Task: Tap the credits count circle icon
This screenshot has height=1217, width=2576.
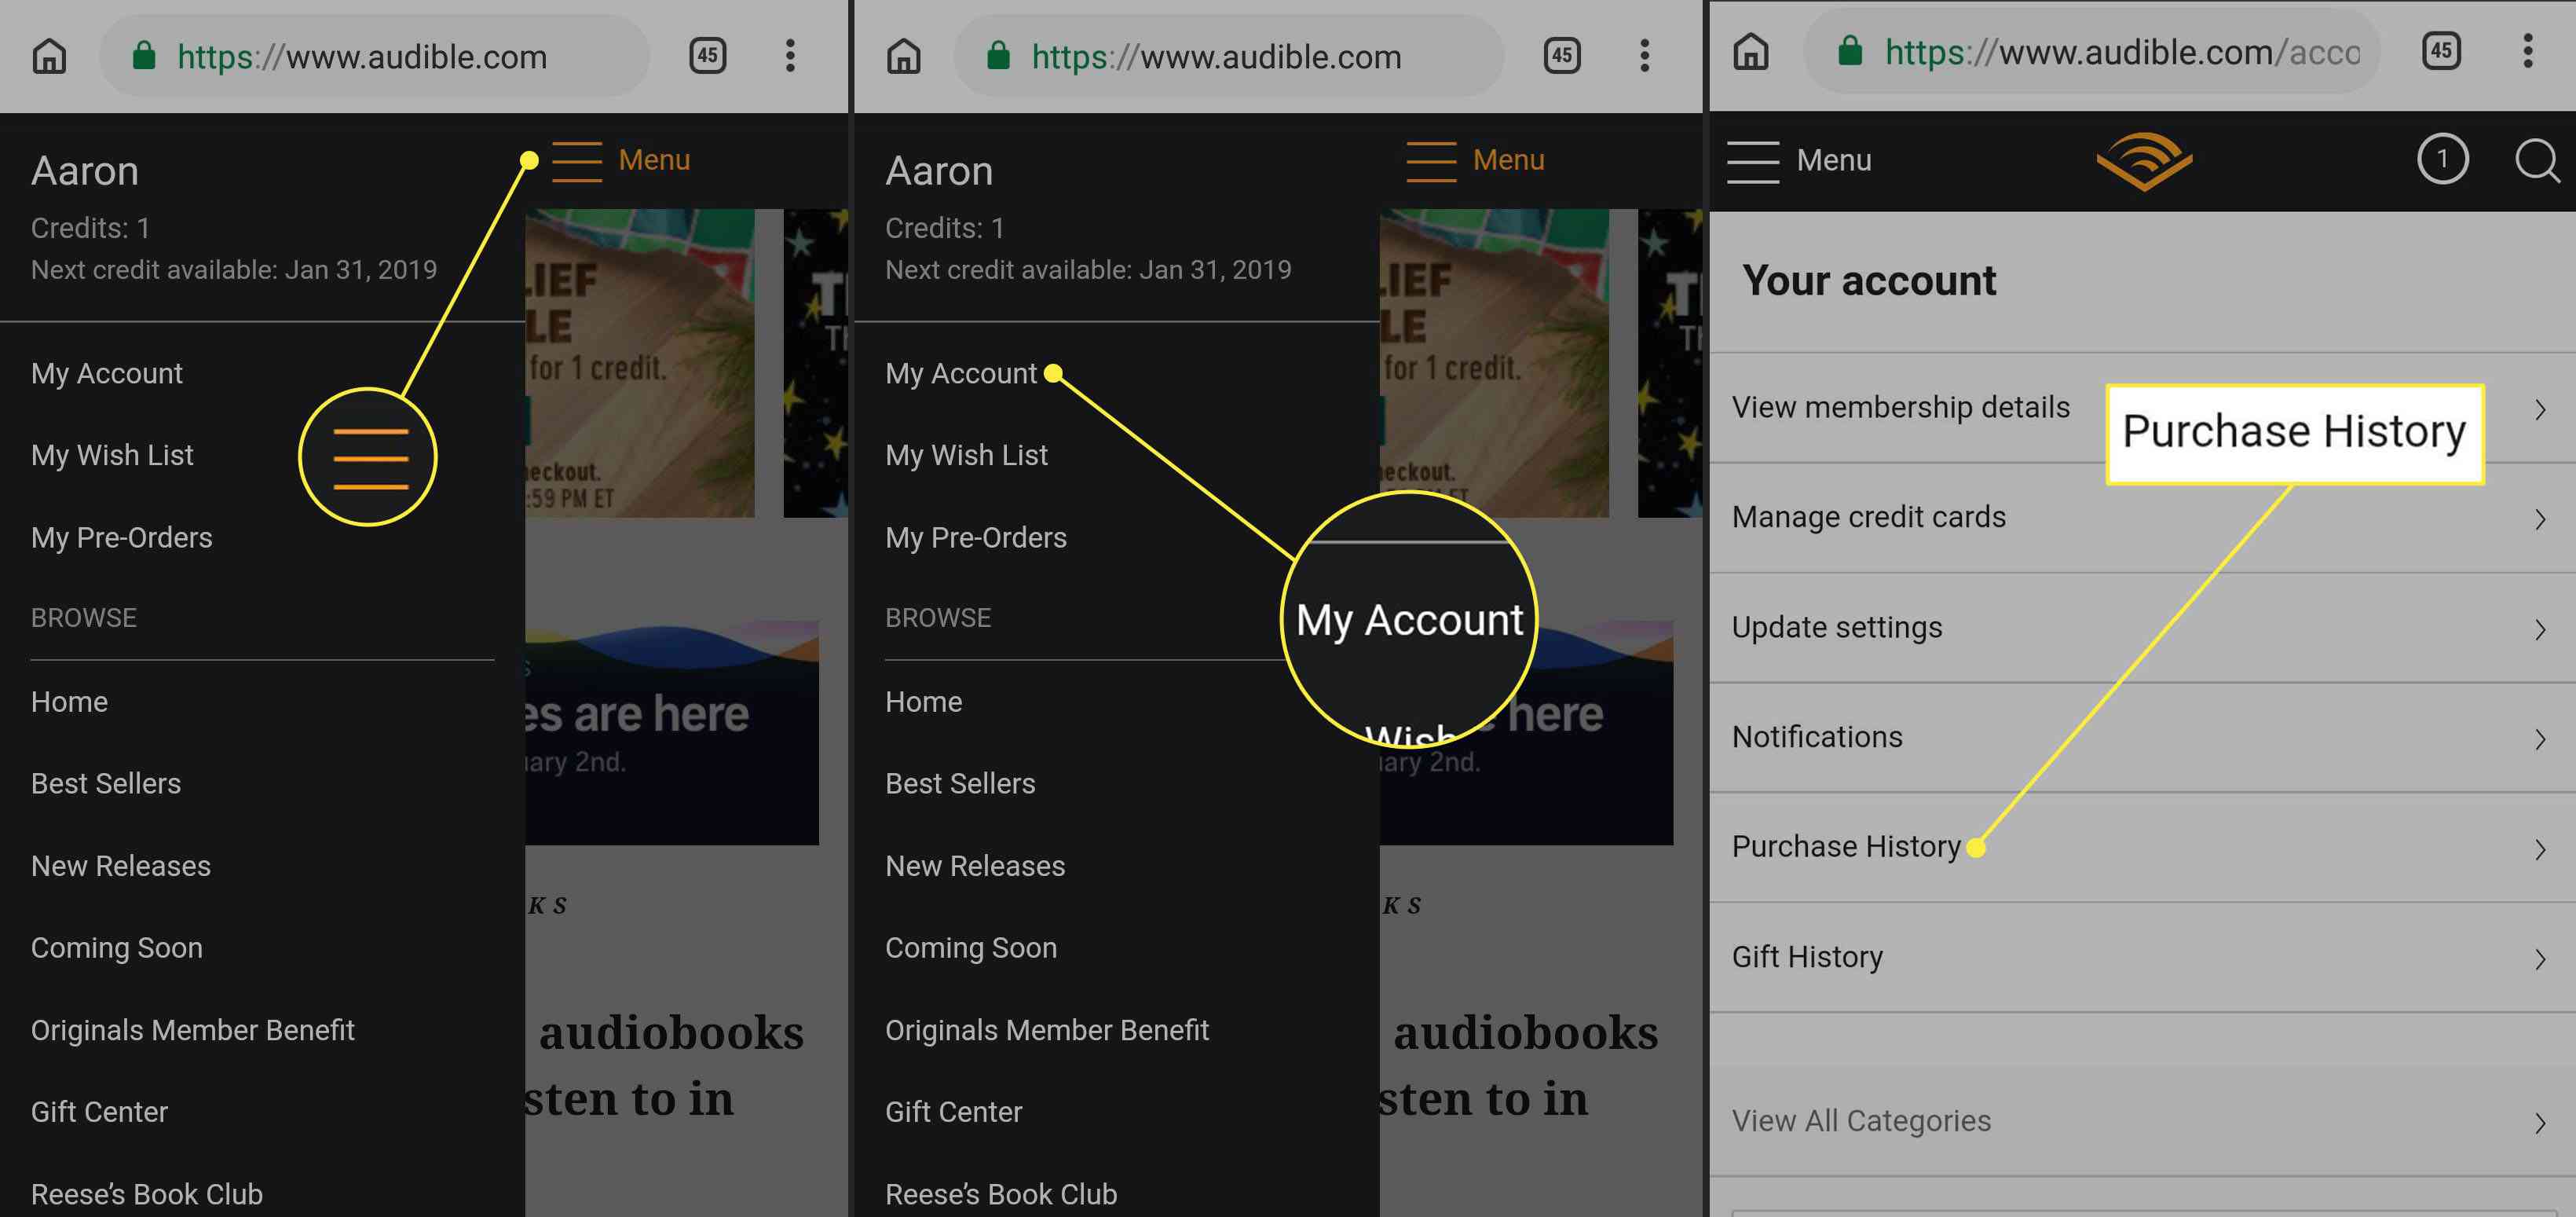Action: pyautogui.click(x=2442, y=159)
